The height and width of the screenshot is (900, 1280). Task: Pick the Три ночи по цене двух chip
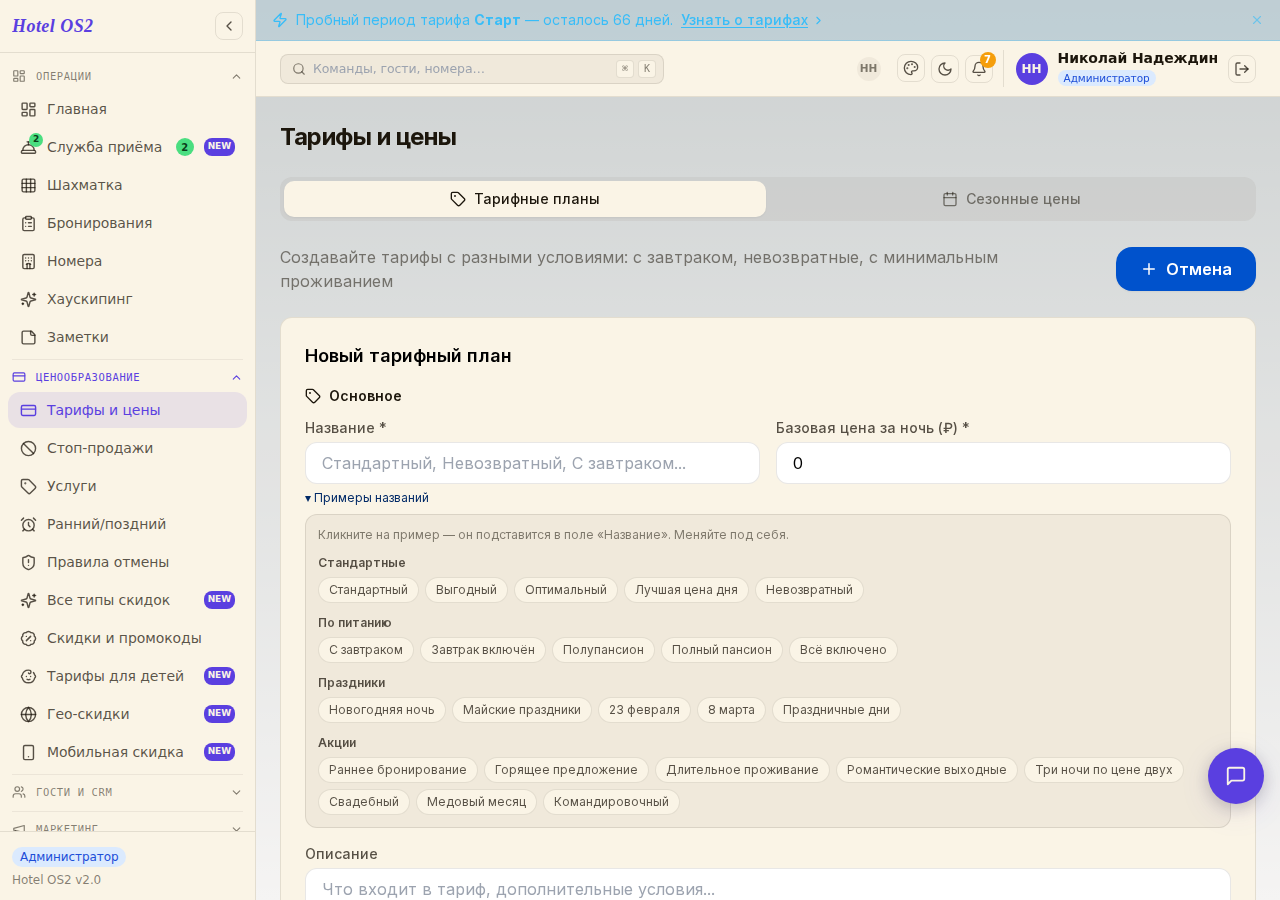1104,770
